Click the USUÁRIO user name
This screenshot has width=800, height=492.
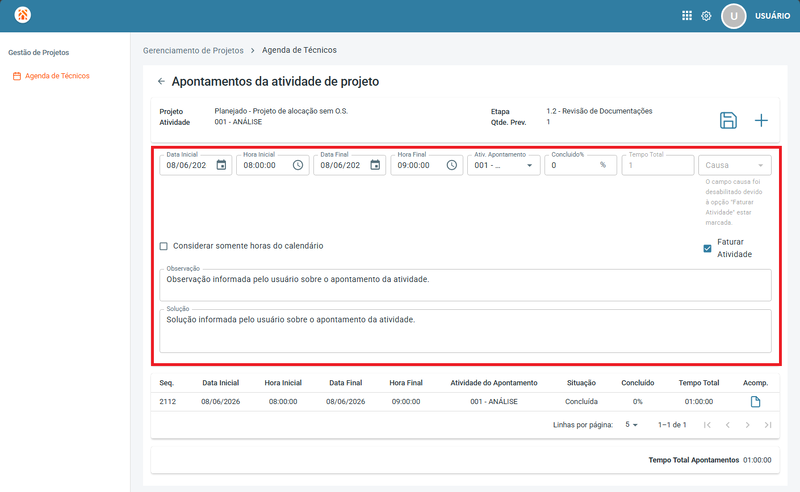point(772,16)
